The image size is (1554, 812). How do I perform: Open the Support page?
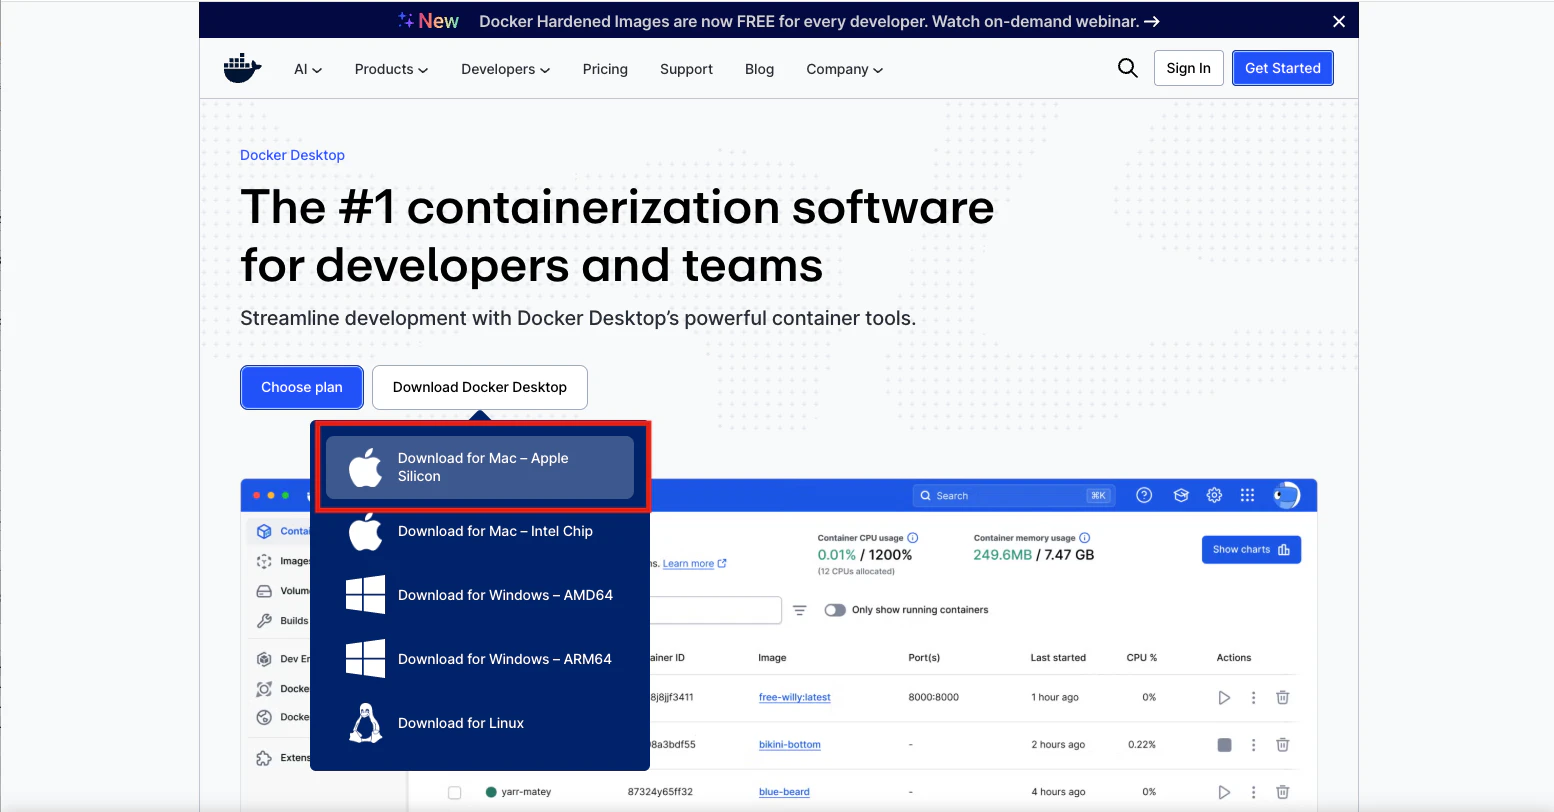click(686, 69)
